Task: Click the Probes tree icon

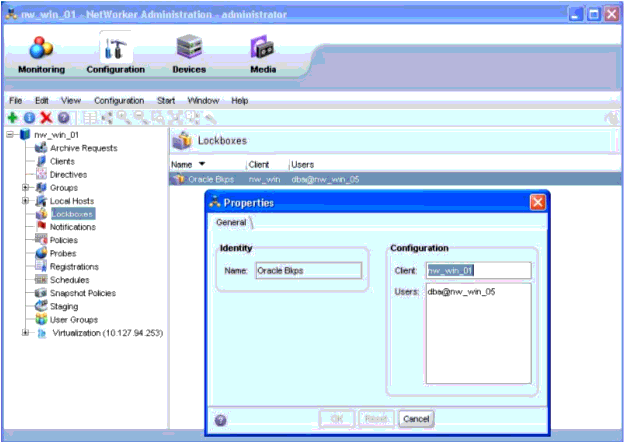Action: [41, 253]
